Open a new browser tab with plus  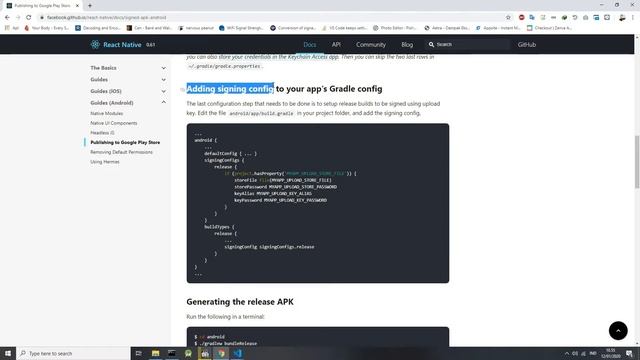click(90, 6)
